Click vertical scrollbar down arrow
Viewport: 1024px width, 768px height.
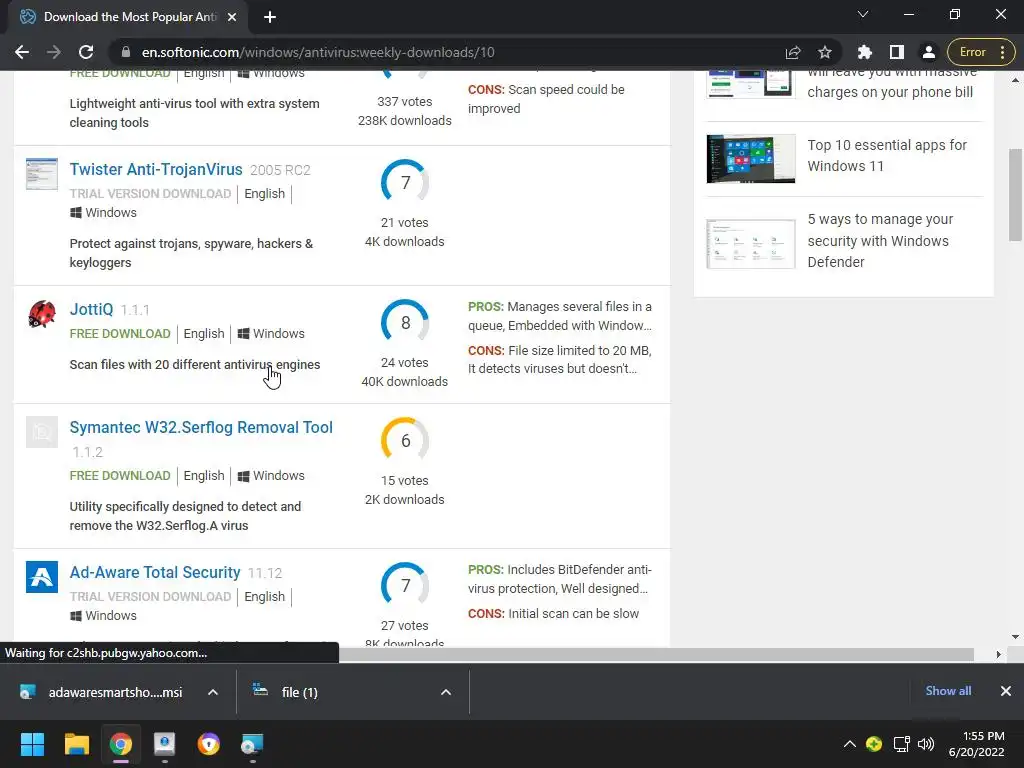1015,637
